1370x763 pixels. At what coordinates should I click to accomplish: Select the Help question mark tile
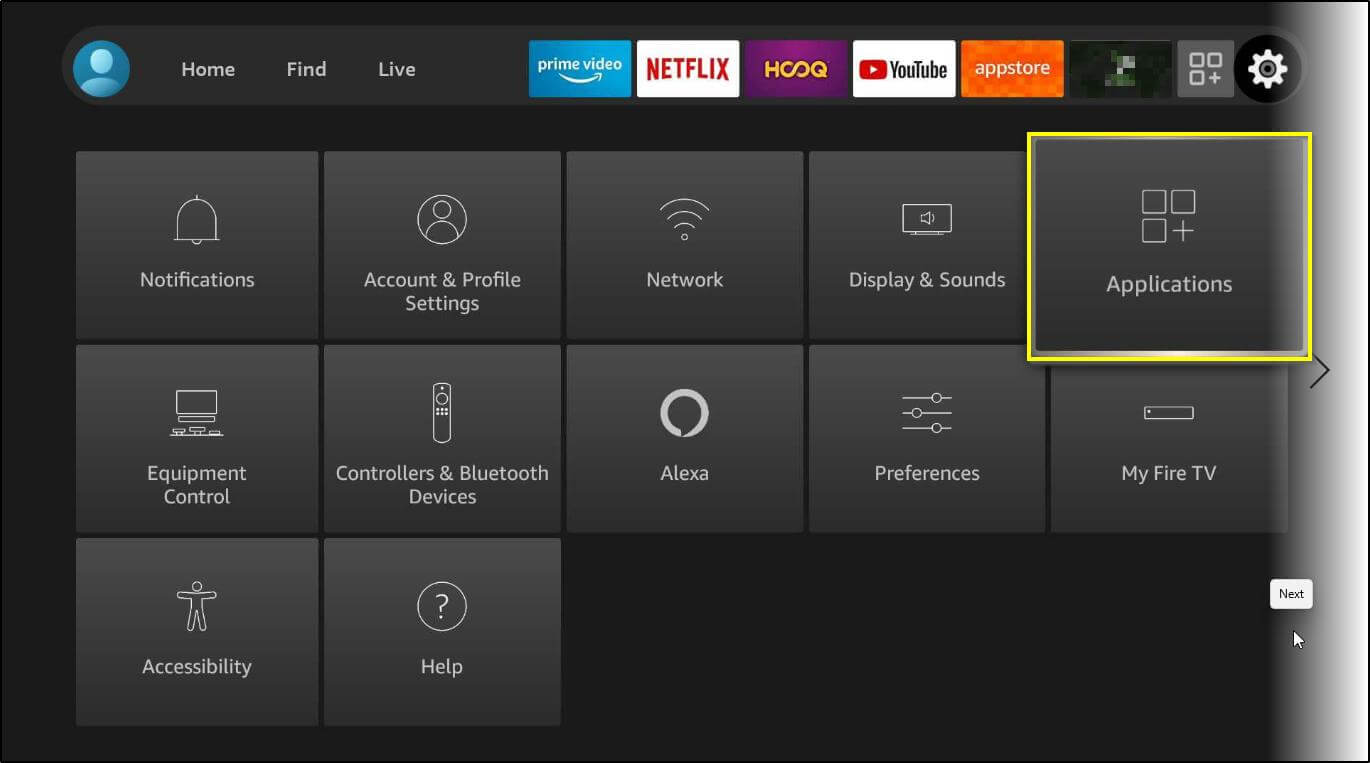(x=442, y=631)
